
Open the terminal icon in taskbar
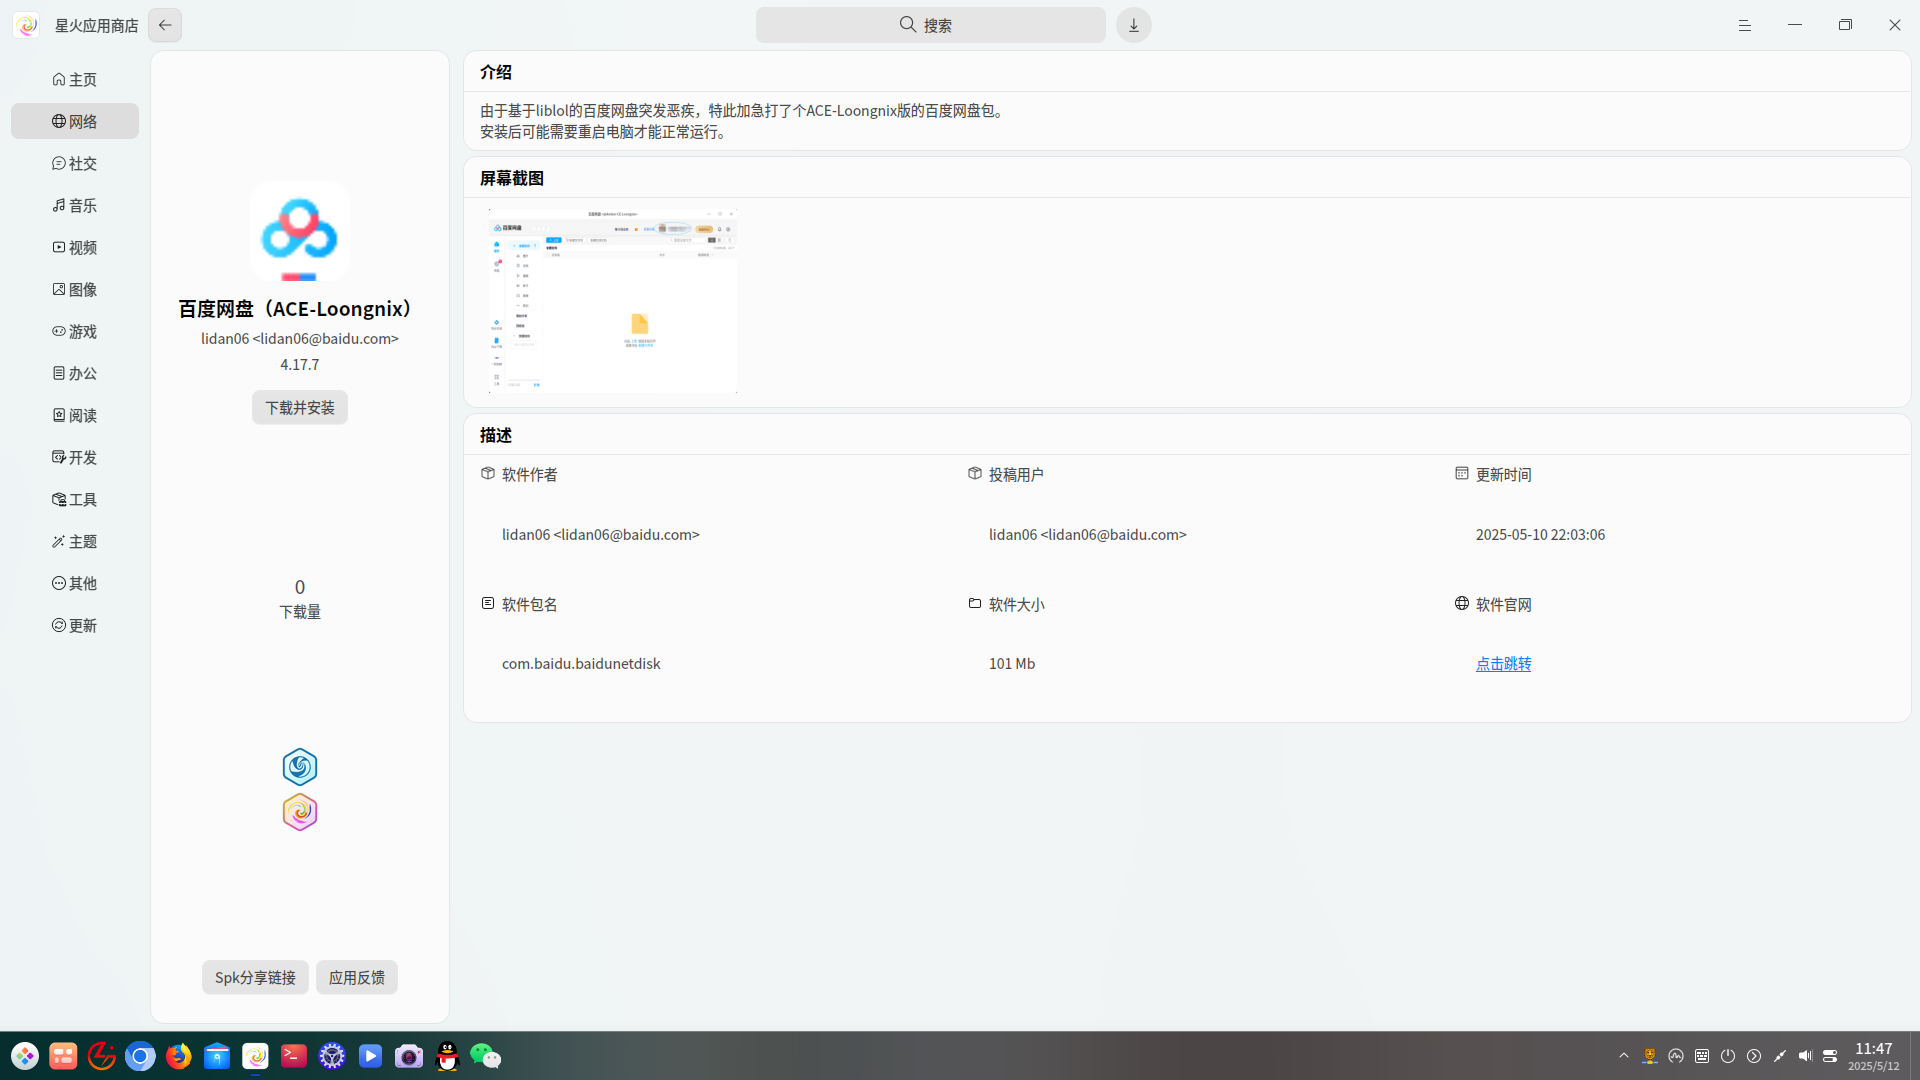(x=294, y=1056)
